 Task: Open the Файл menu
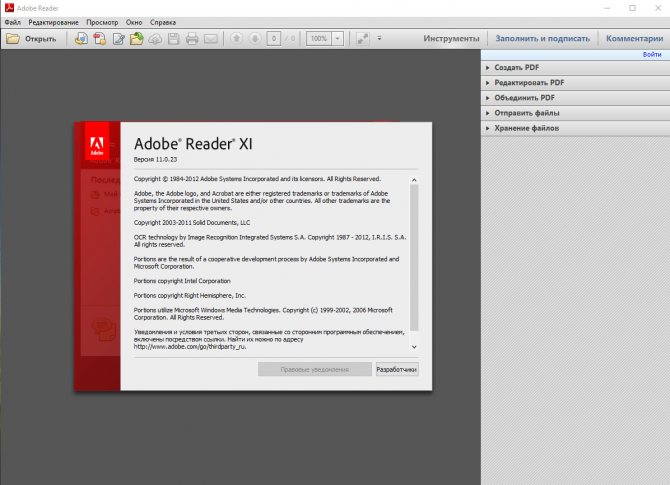point(13,22)
